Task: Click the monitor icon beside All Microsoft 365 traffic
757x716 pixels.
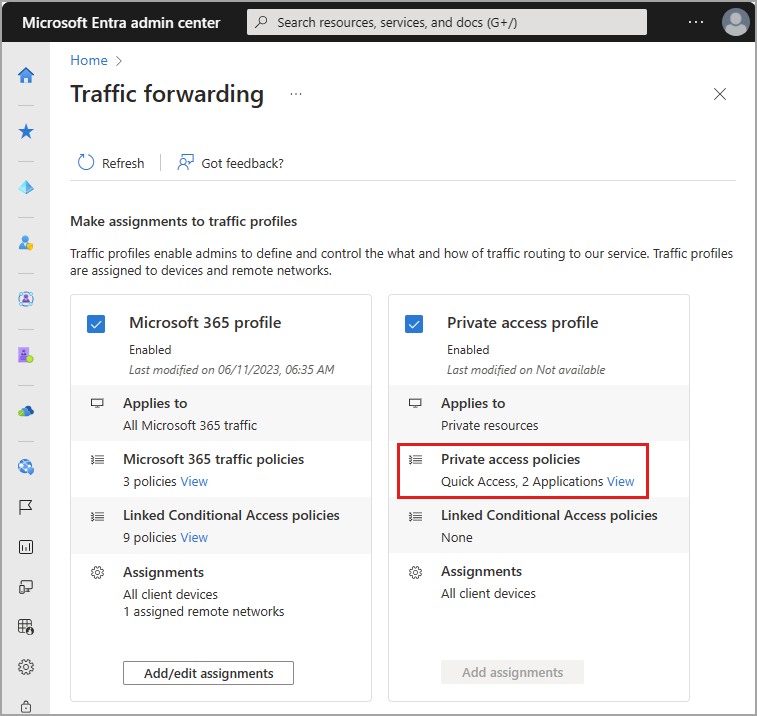Action: pos(97,403)
